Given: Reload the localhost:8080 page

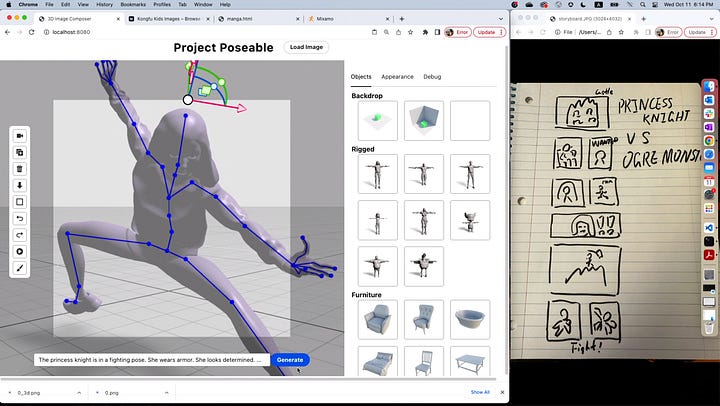Looking at the screenshot, I should coord(31,32).
